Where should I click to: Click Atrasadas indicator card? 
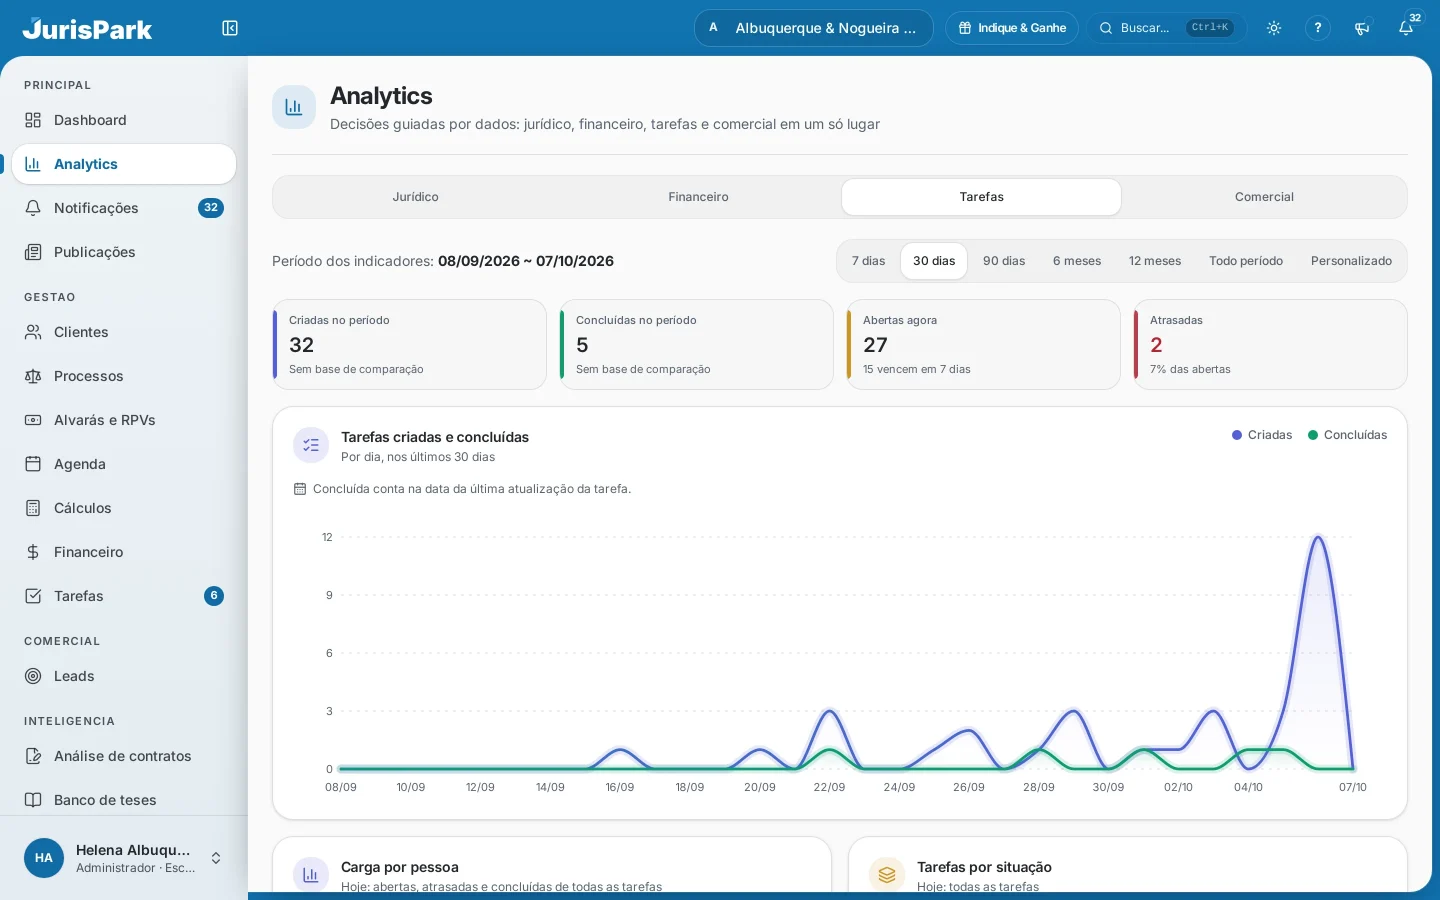(1270, 345)
